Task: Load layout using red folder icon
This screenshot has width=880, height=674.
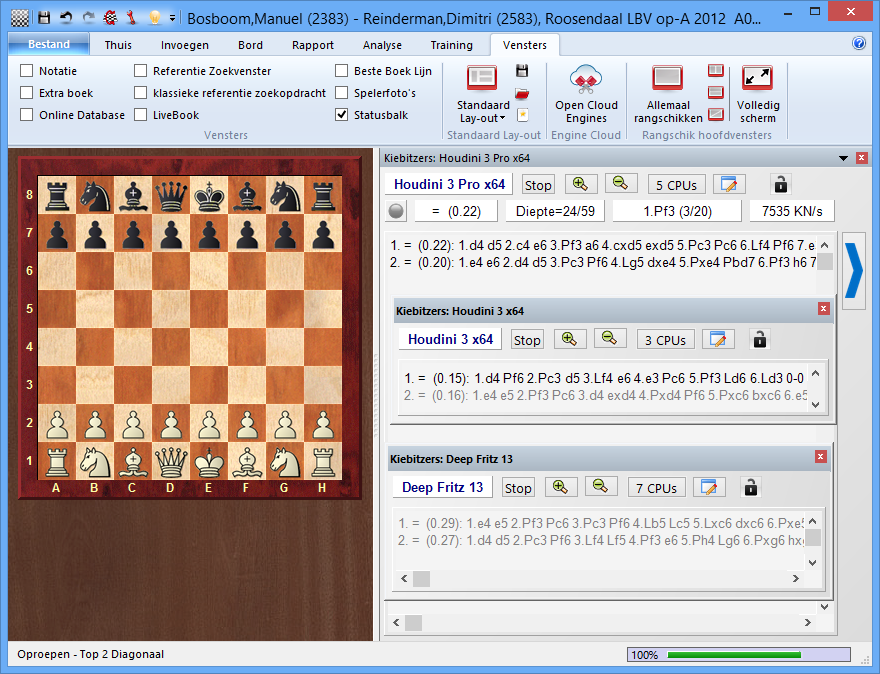Action: pyautogui.click(x=522, y=93)
